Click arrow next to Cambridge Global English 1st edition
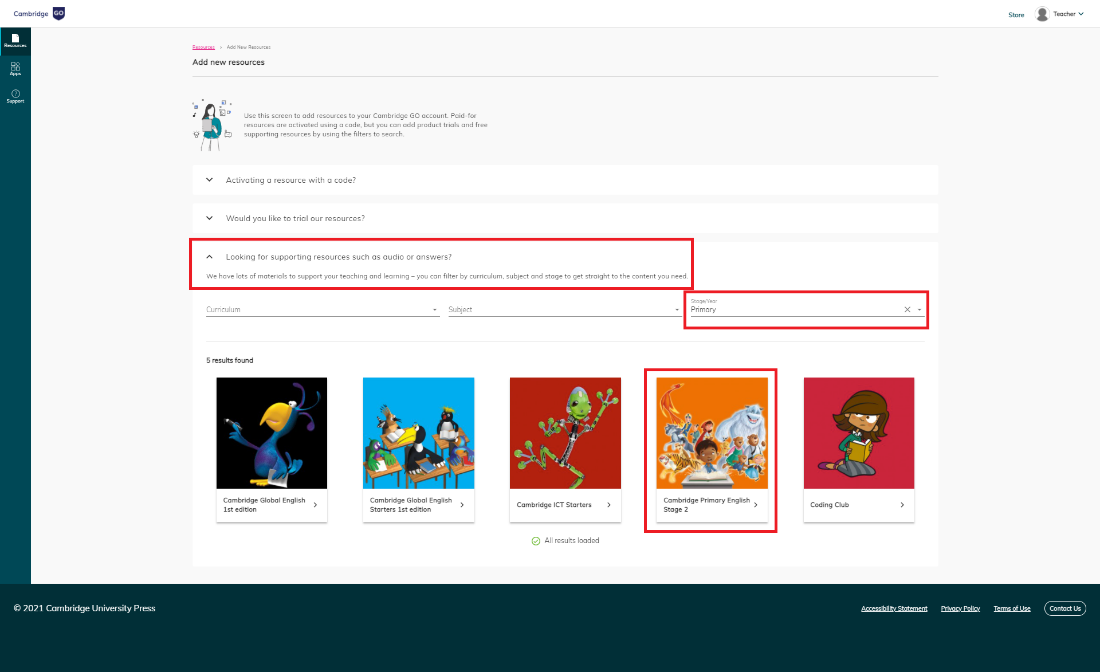Image resolution: width=1100 pixels, height=672 pixels. point(315,505)
